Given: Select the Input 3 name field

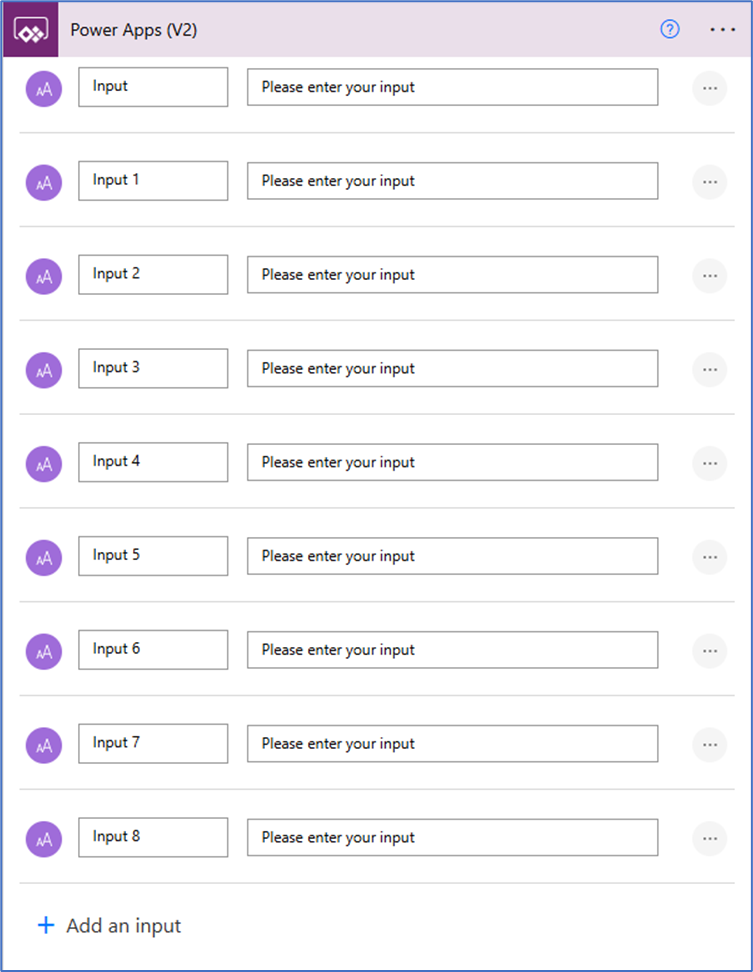Looking at the screenshot, I should 153,368.
